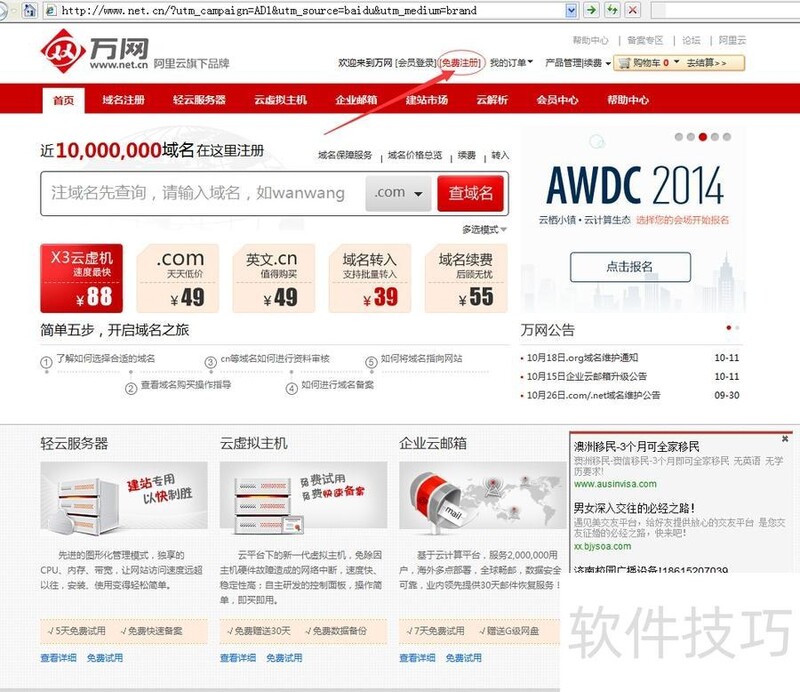Select 轻云服务器 navigation tab
The width and height of the screenshot is (800, 692).
tap(199, 100)
